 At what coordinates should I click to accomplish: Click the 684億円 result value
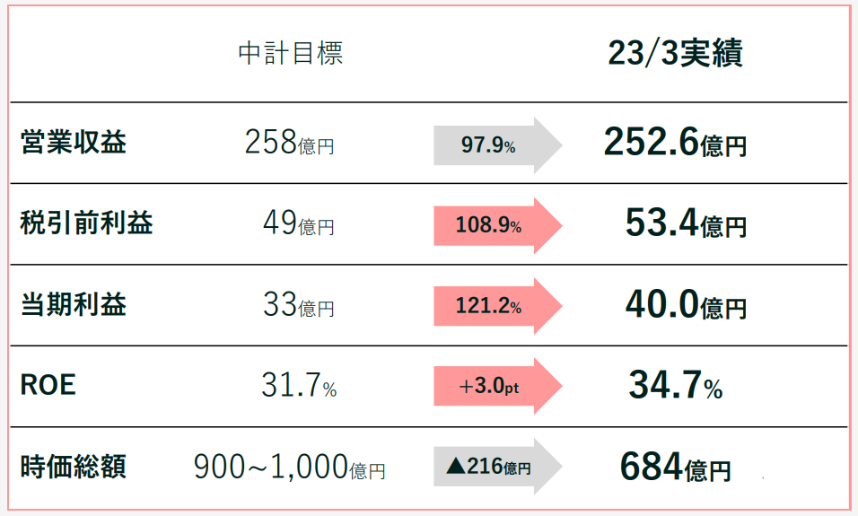675,466
